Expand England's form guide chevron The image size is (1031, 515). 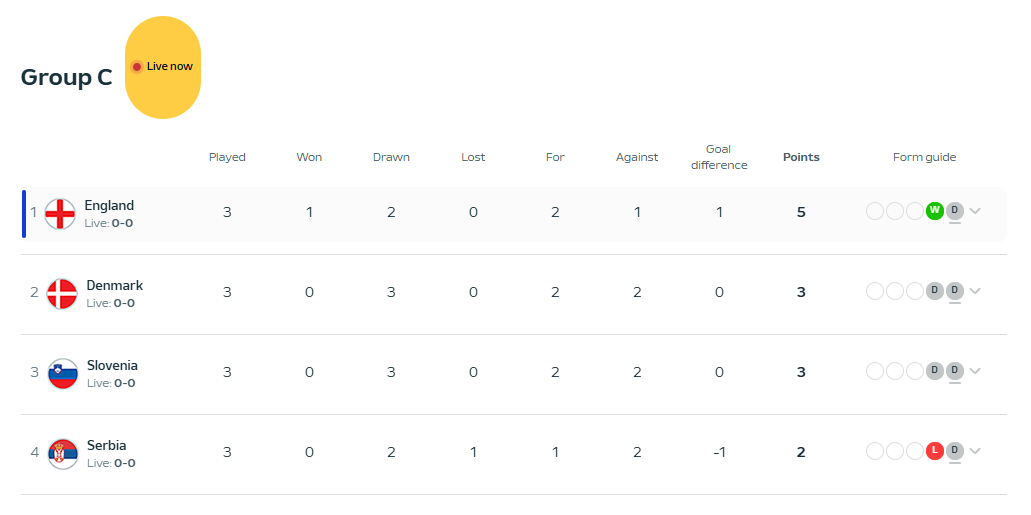tap(976, 211)
